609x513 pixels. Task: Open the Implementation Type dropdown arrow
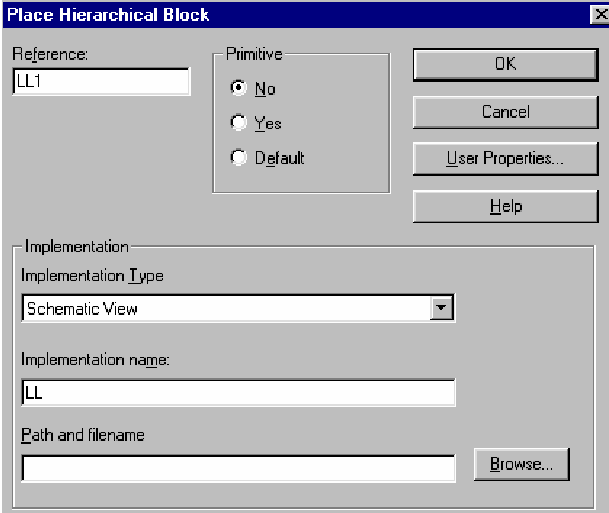click(441, 308)
